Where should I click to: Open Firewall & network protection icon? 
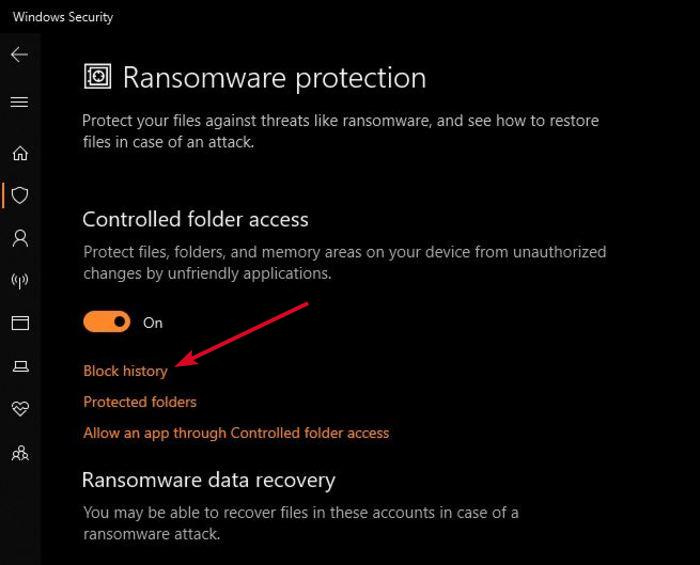[20, 281]
